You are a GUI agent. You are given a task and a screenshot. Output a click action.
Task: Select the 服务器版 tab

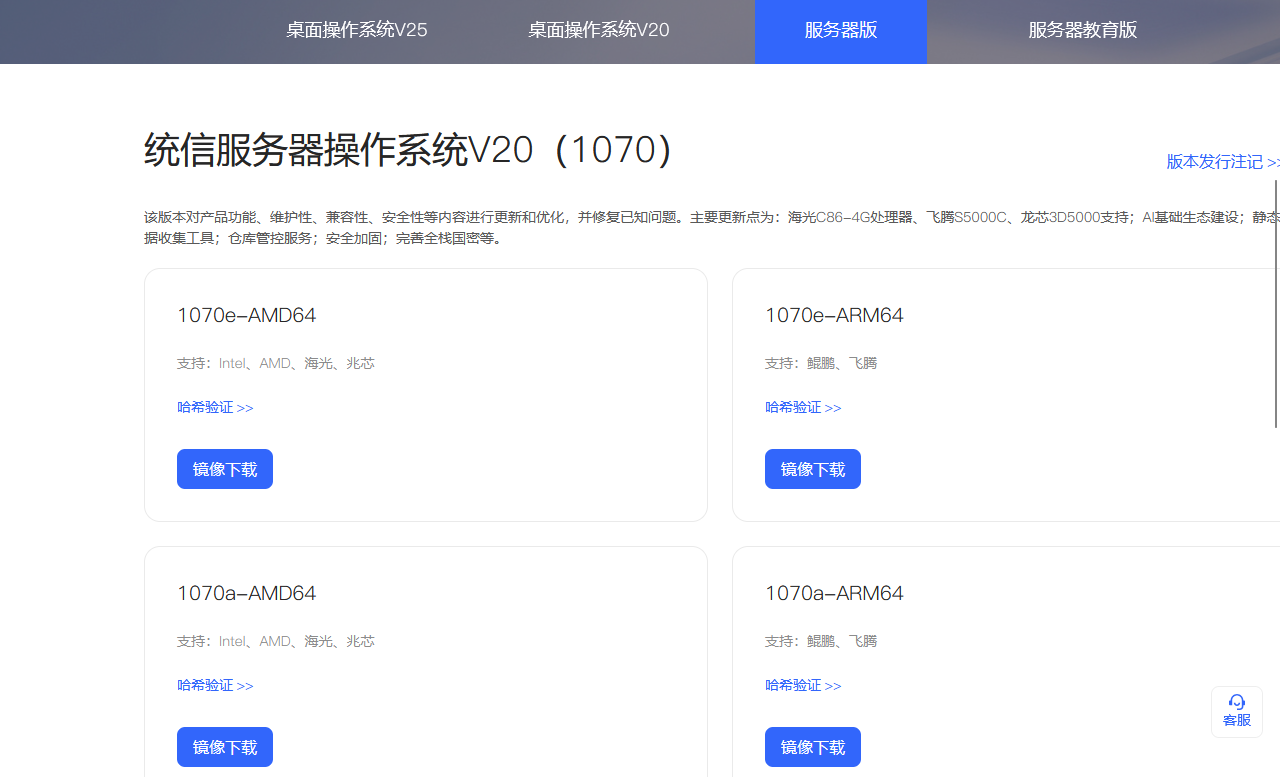841,31
